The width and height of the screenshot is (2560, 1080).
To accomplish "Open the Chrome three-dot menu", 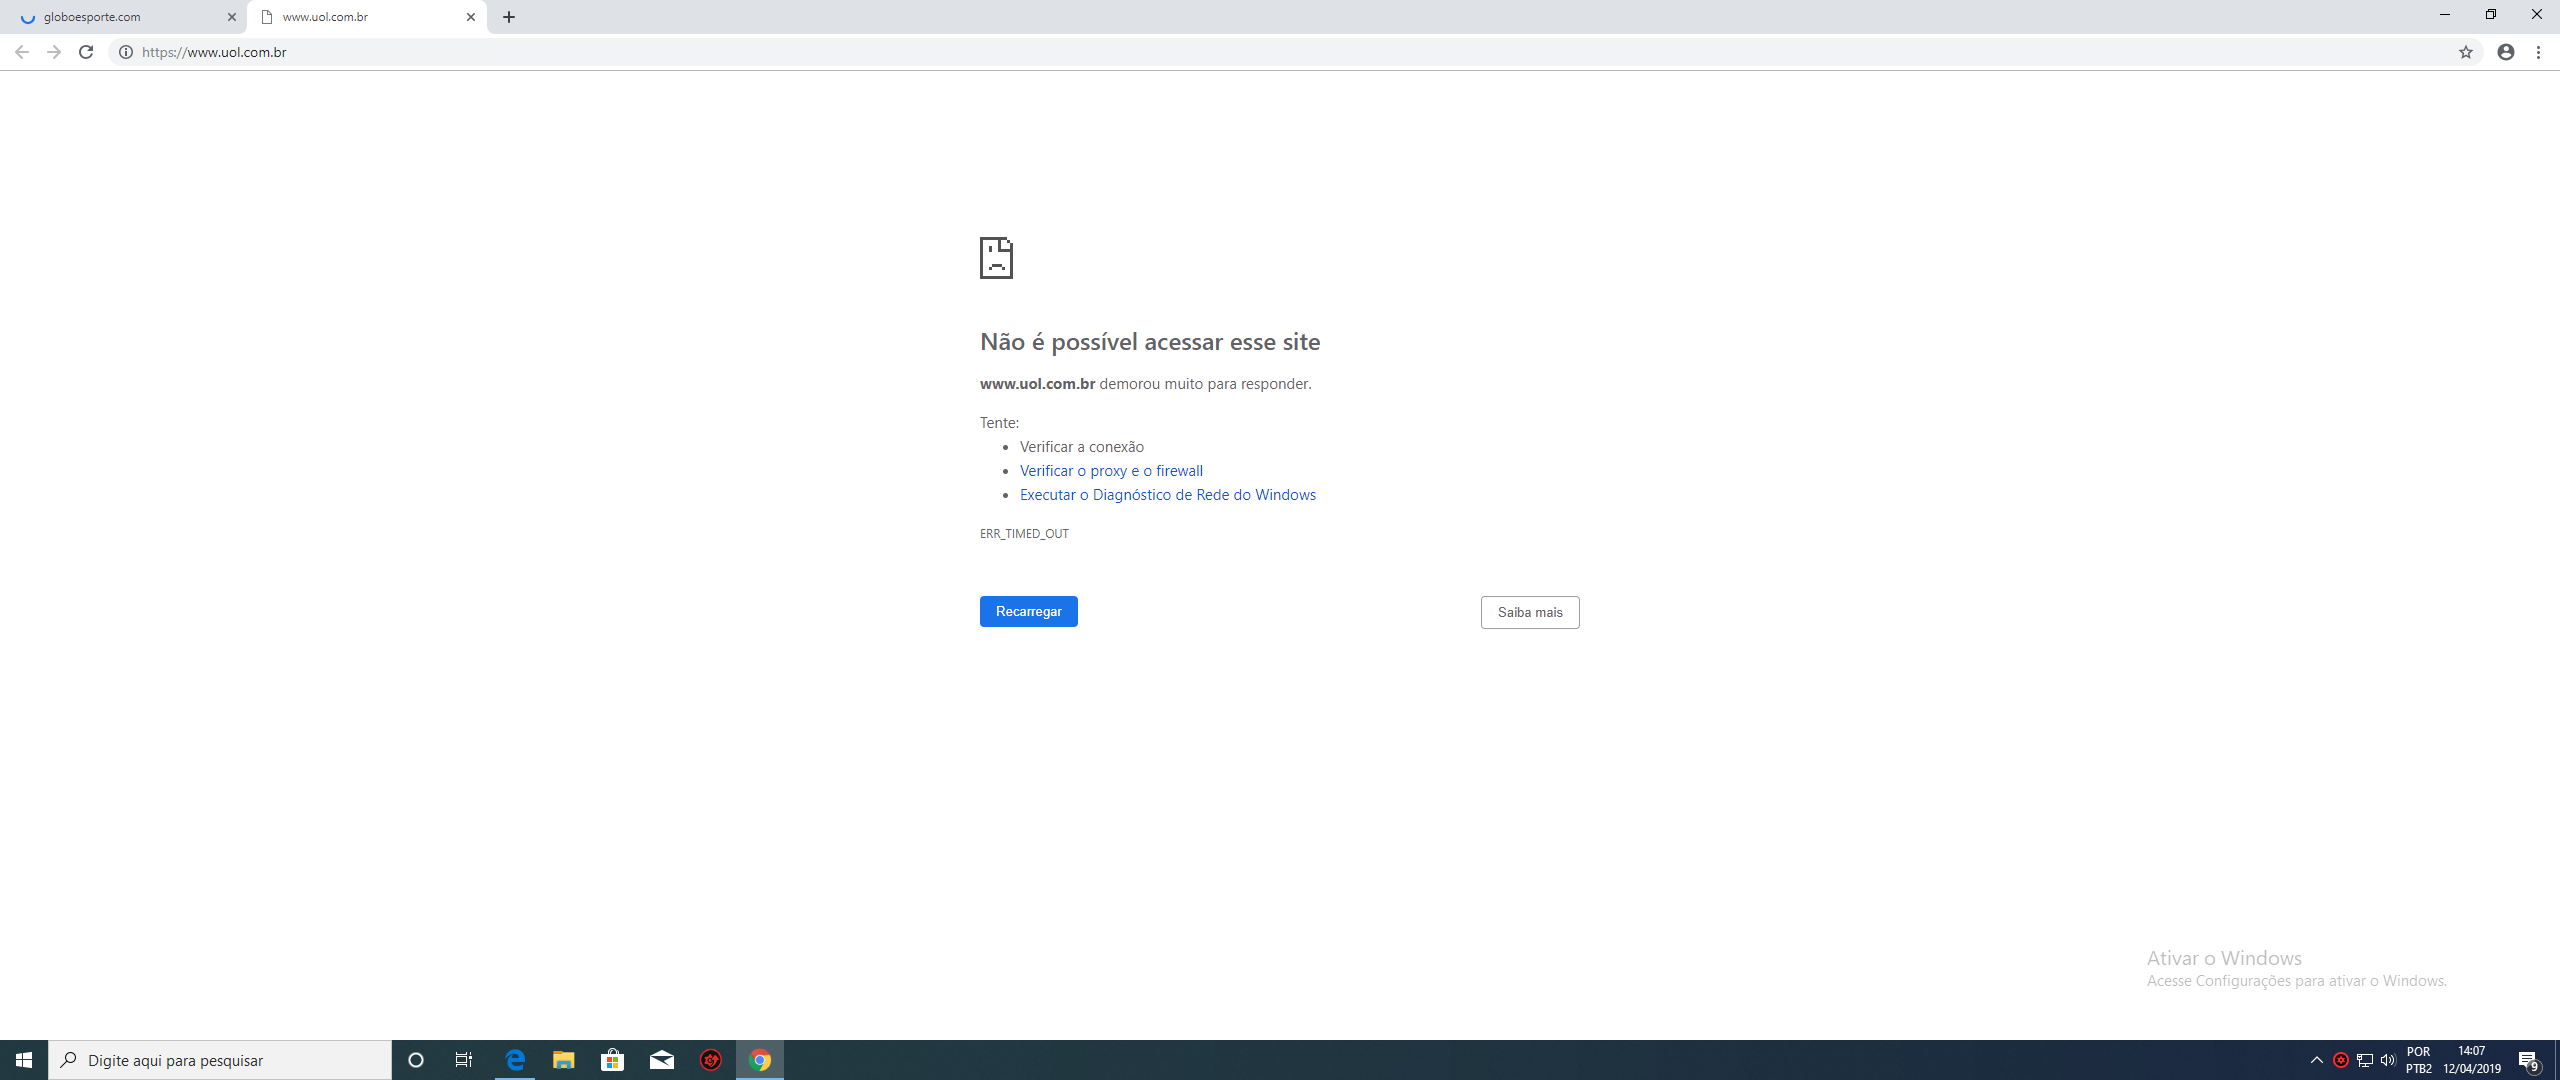I will point(2539,52).
